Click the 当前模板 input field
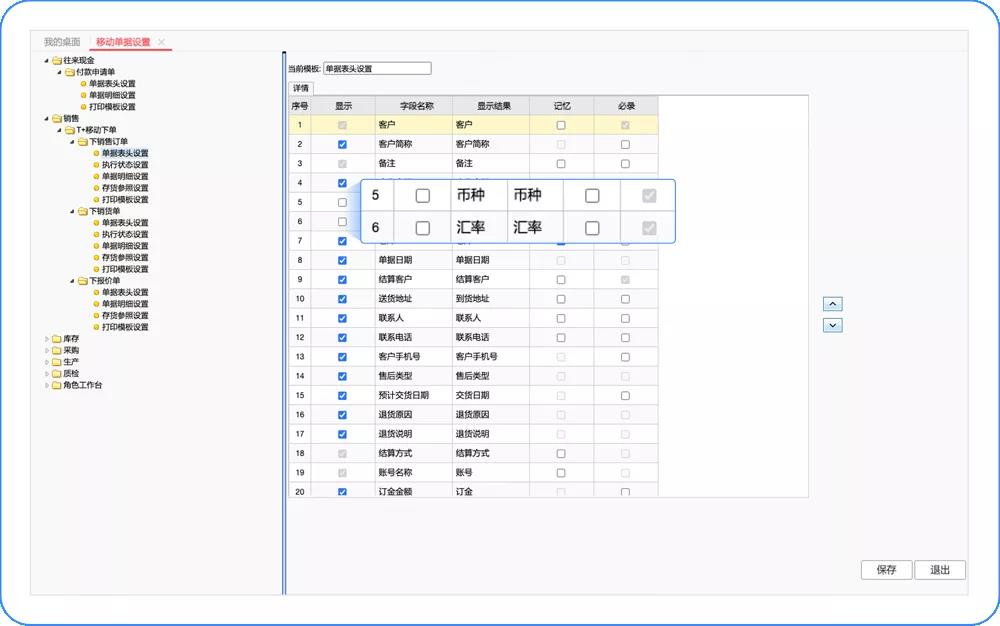Viewport: 1000px width, 626px height. (x=377, y=69)
